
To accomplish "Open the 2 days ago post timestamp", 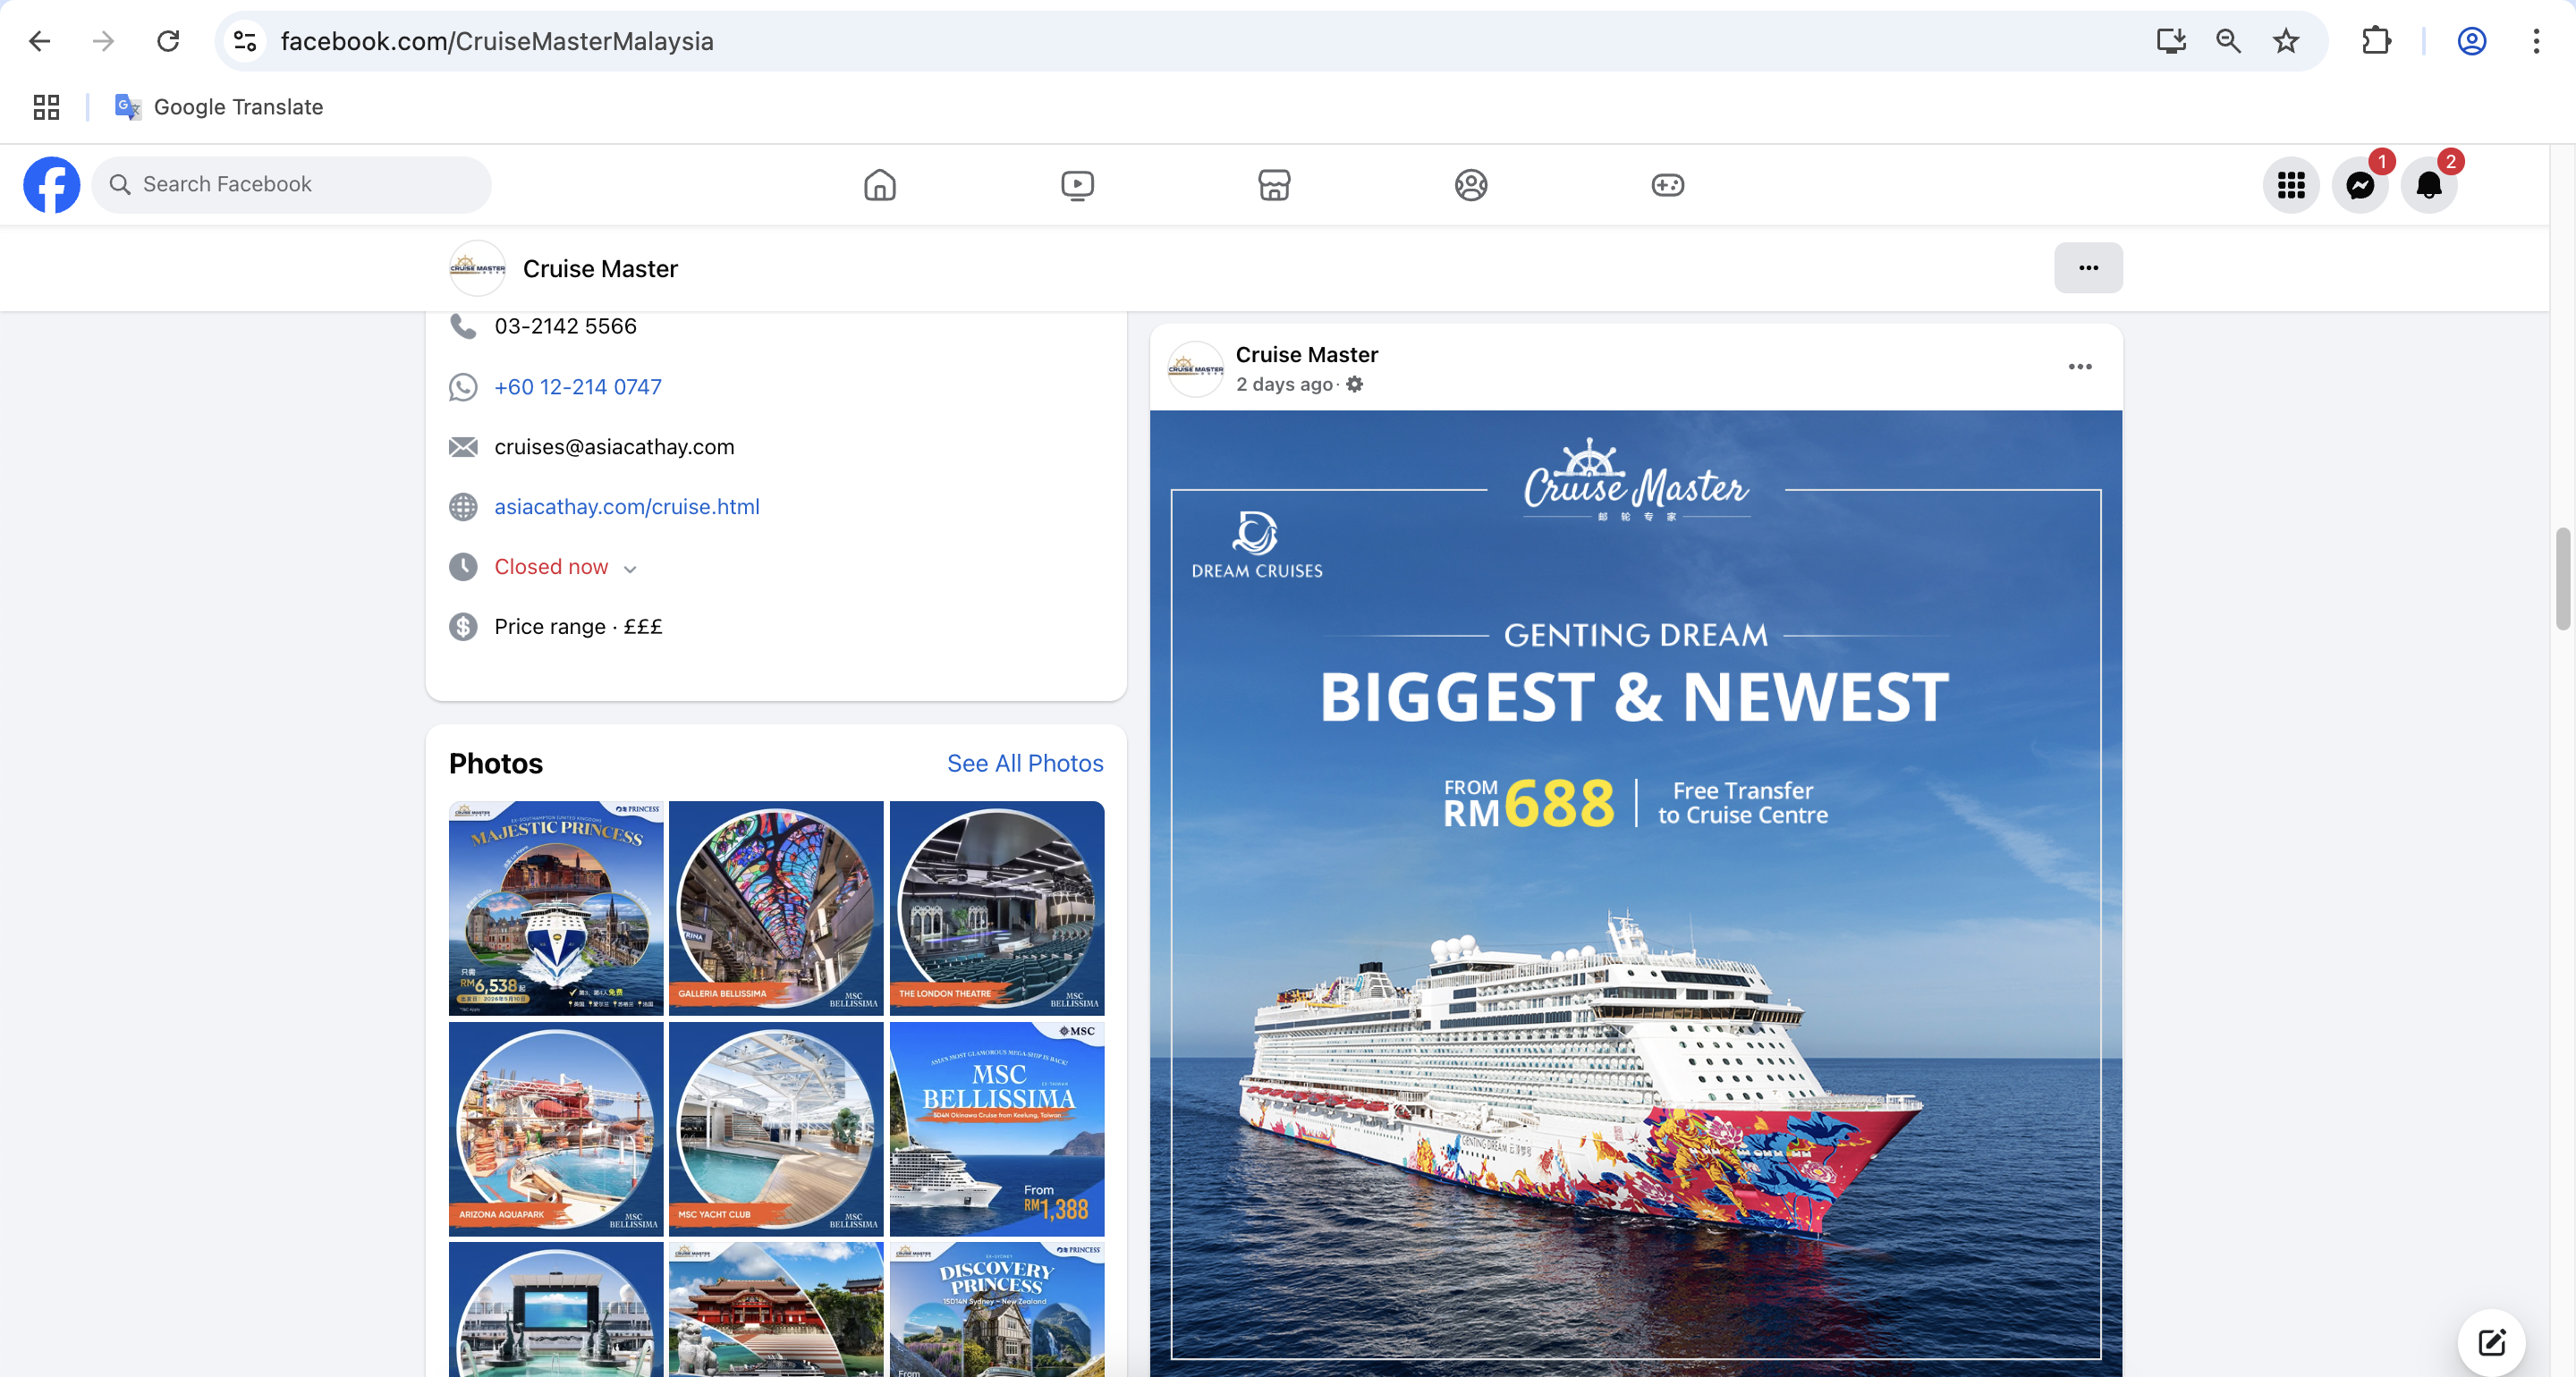I will [x=1284, y=385].
